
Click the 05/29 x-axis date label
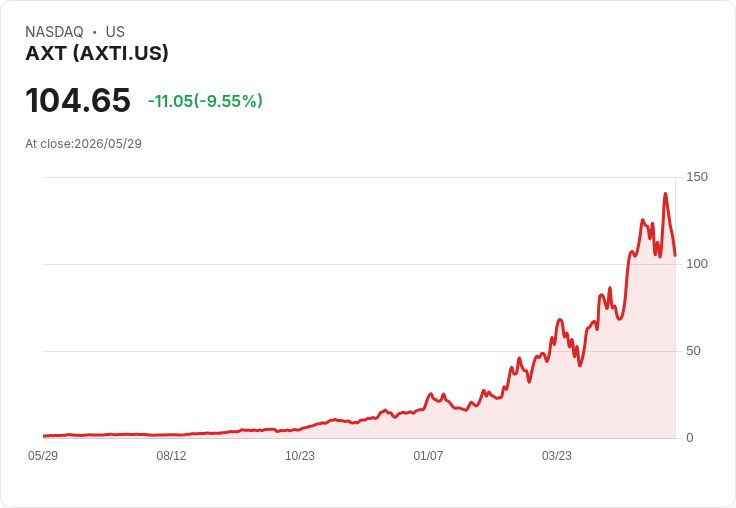(43, 456)
